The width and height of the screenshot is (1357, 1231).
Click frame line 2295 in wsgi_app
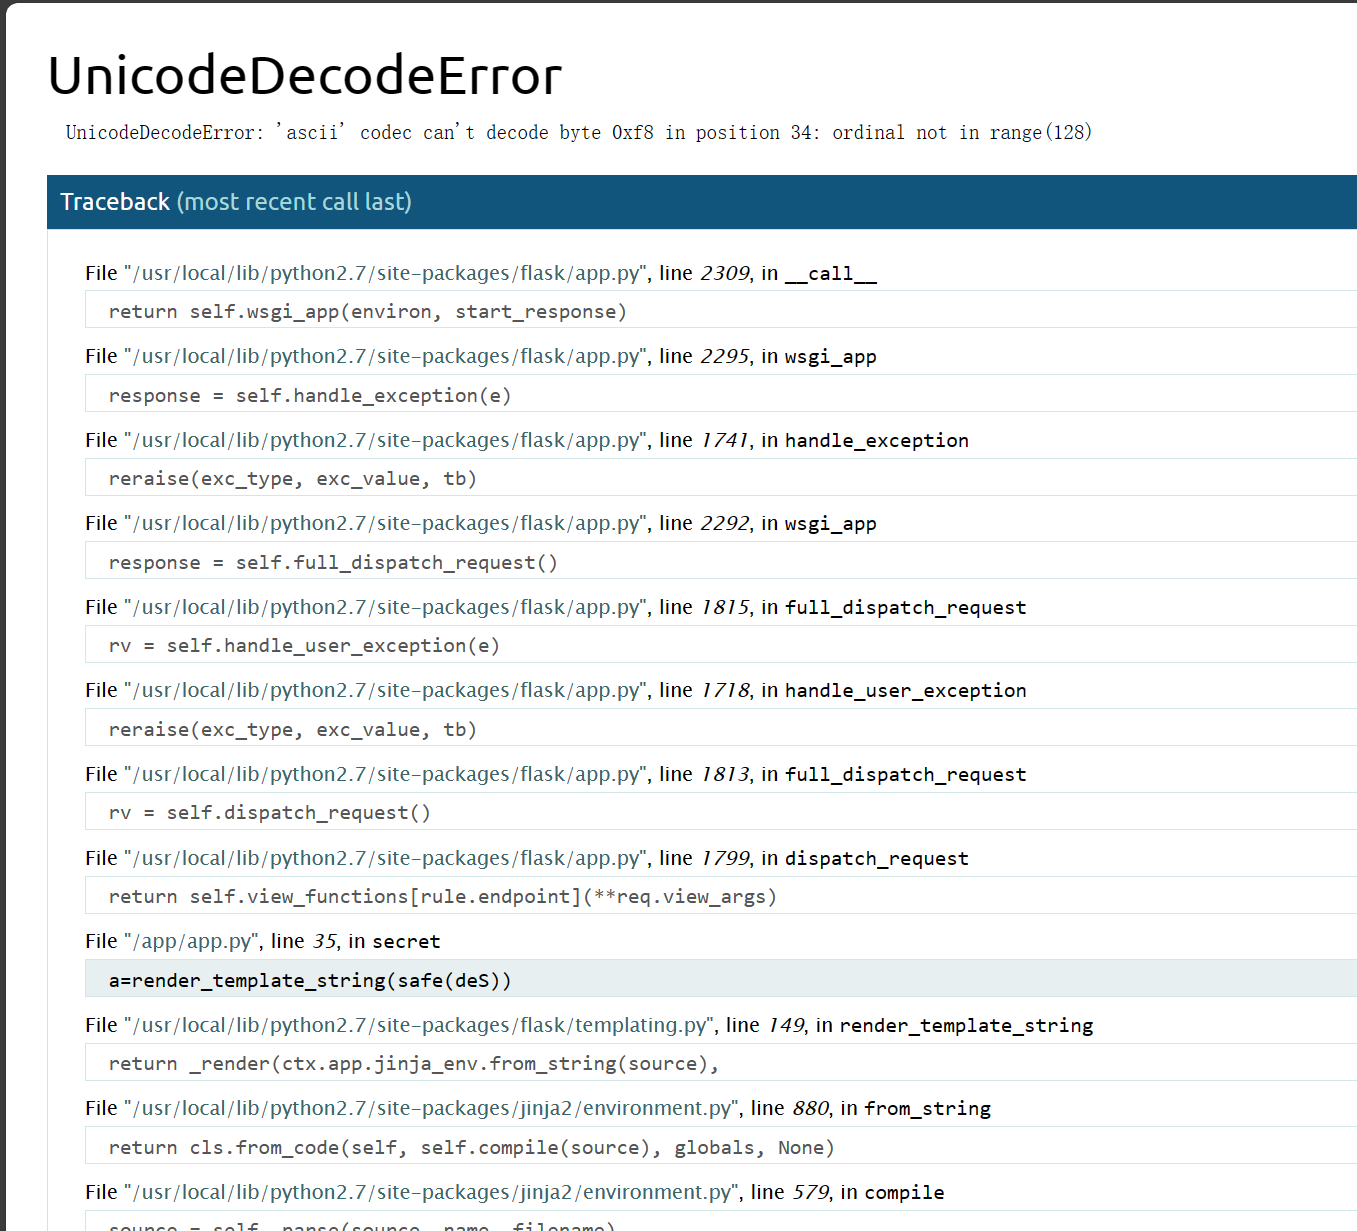[481, 357]
